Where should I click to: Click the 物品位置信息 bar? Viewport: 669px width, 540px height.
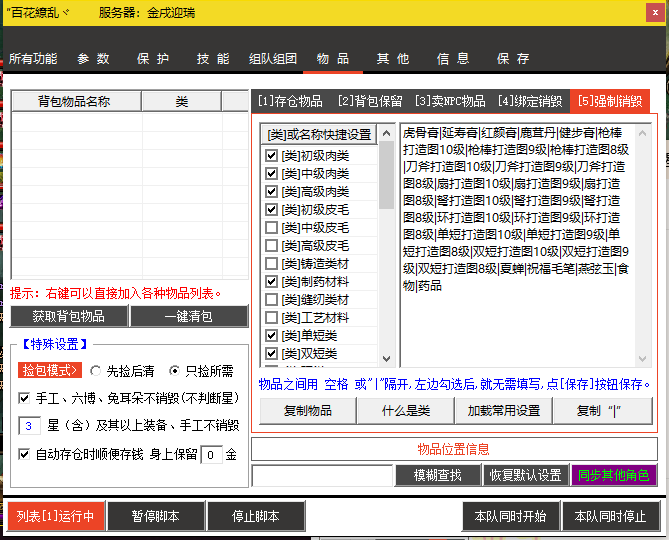point(454,449)
